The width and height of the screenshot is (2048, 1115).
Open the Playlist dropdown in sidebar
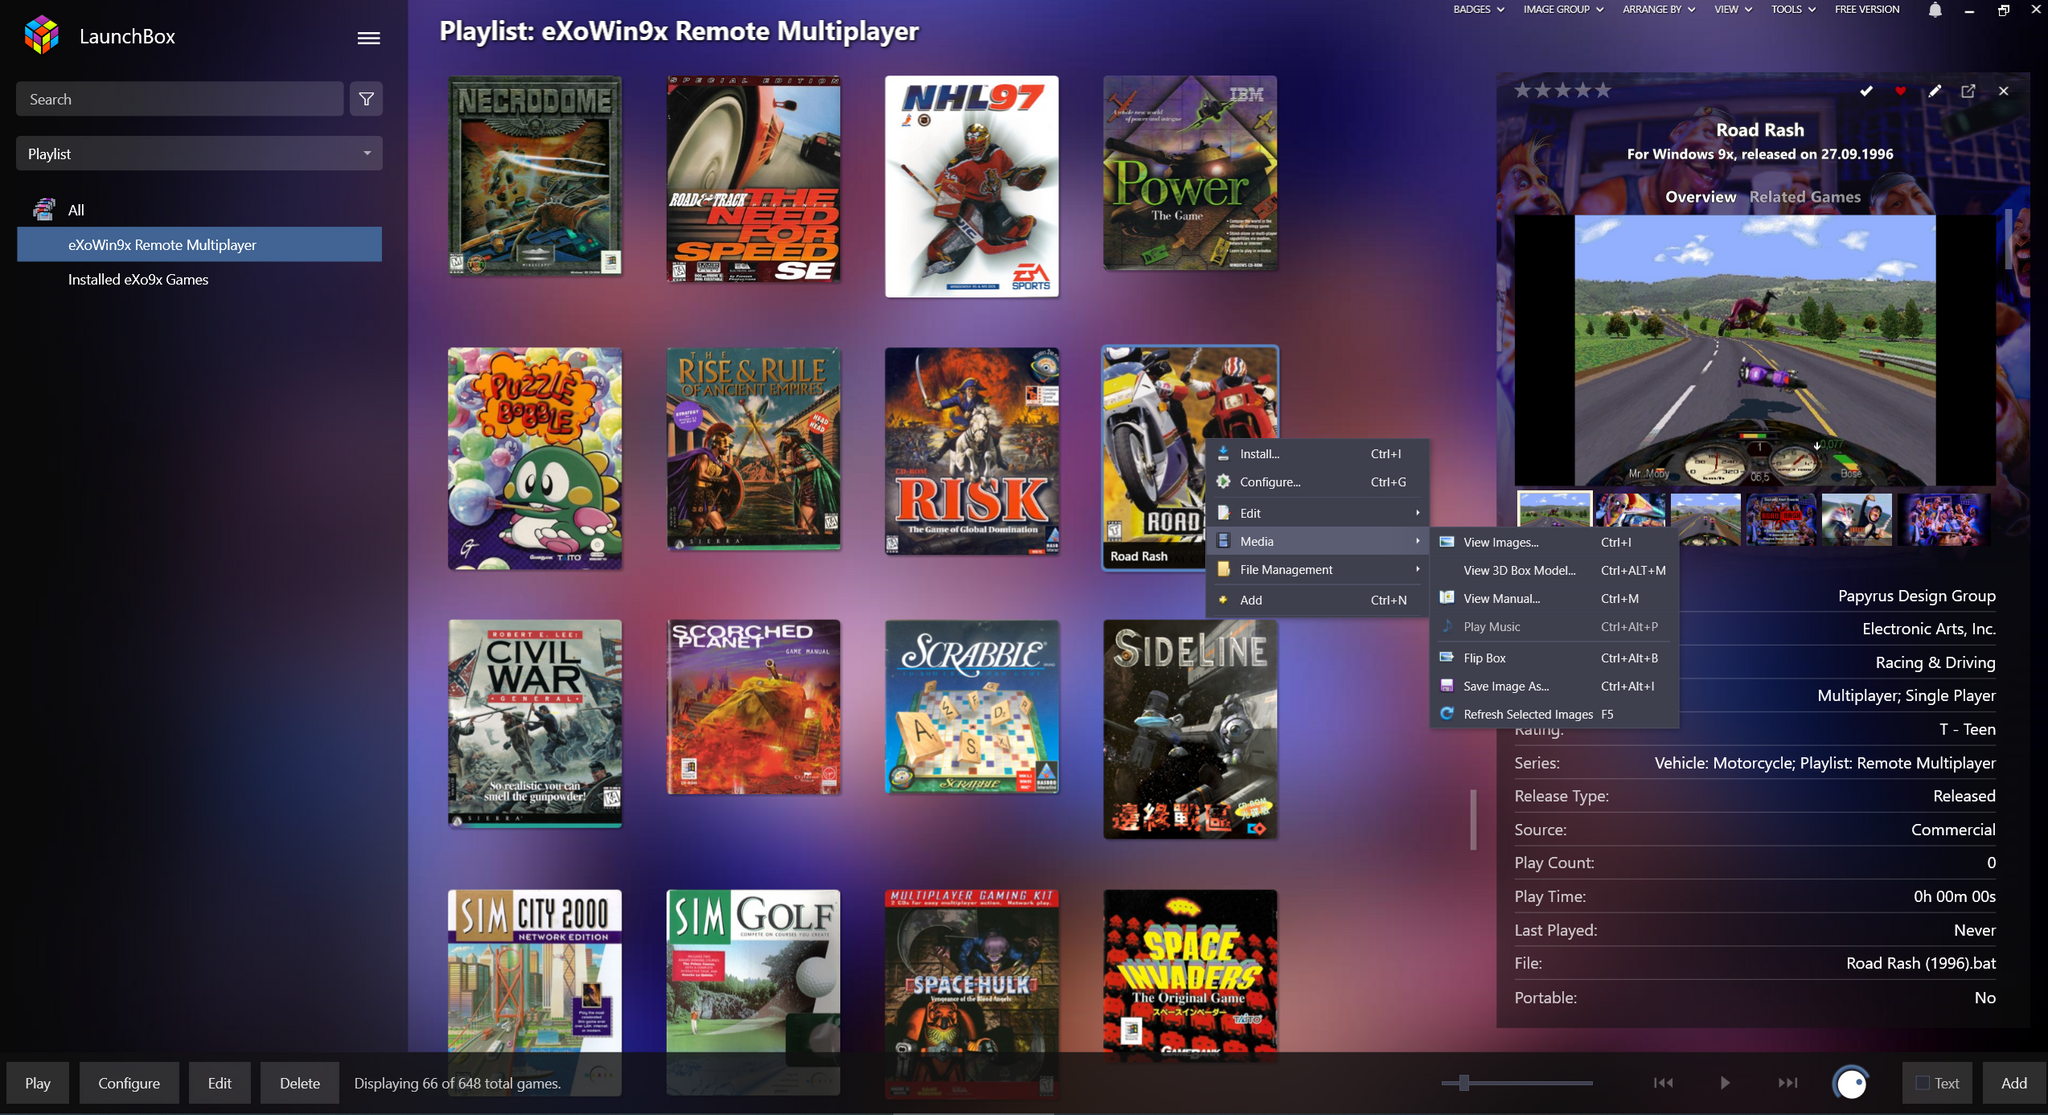[x=199, y=154]
